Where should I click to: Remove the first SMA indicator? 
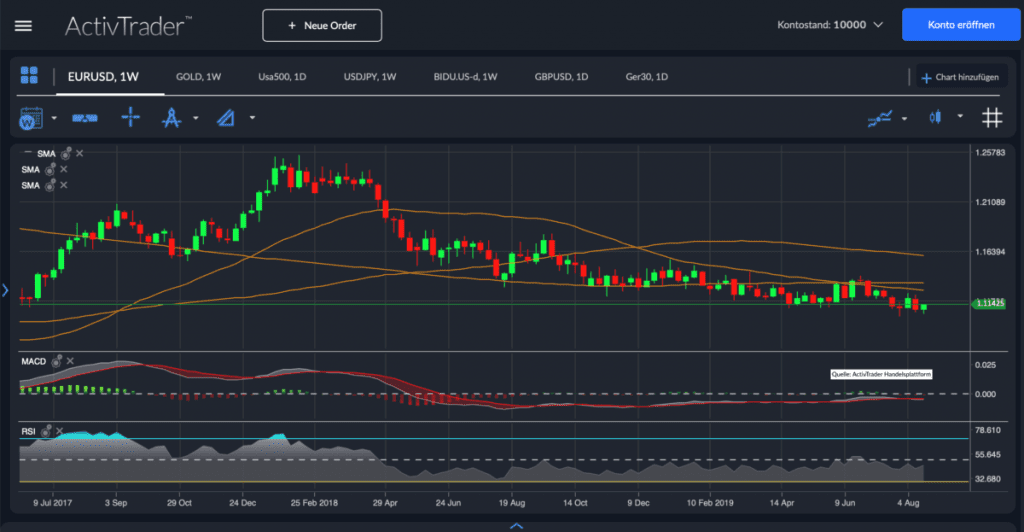(80, 153)
